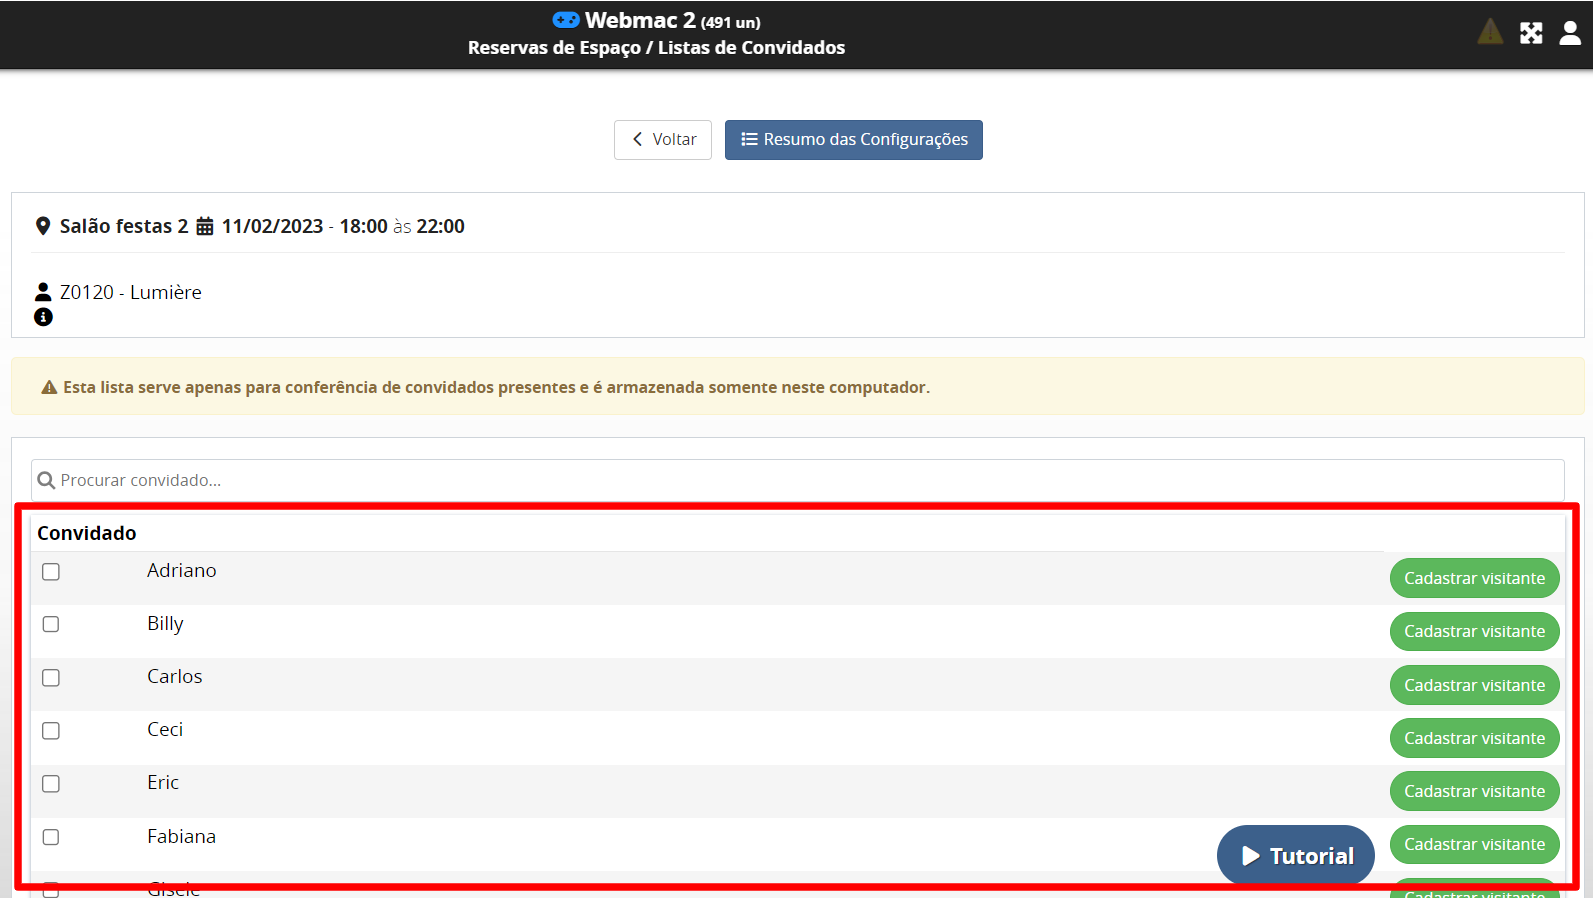Toggle fullscreen with the expand arrows icon
Image resolution: width=1593 pixels, height=898 pixels.
(x=1531, y=33)
